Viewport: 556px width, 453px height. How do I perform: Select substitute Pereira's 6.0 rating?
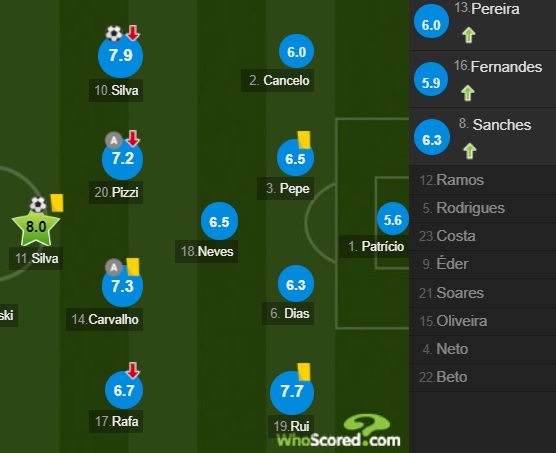(x=432, y=22)
